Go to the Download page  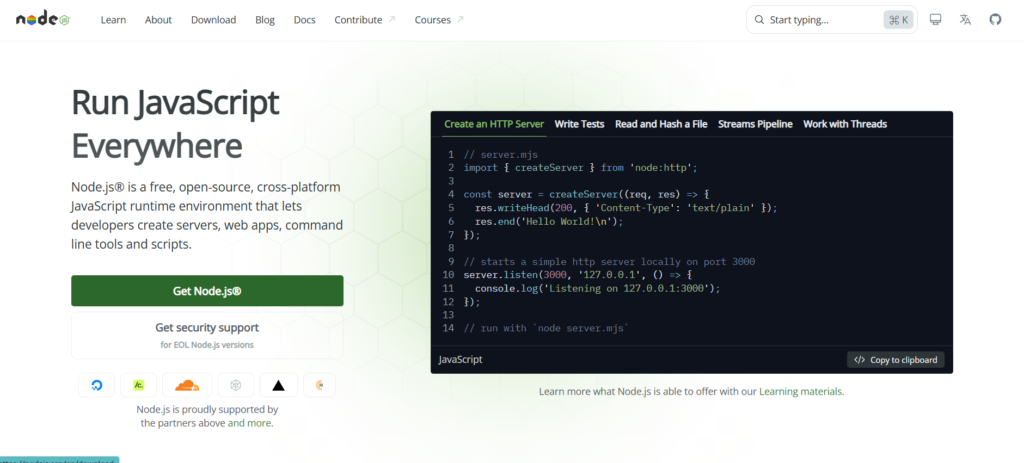point(214,20)
